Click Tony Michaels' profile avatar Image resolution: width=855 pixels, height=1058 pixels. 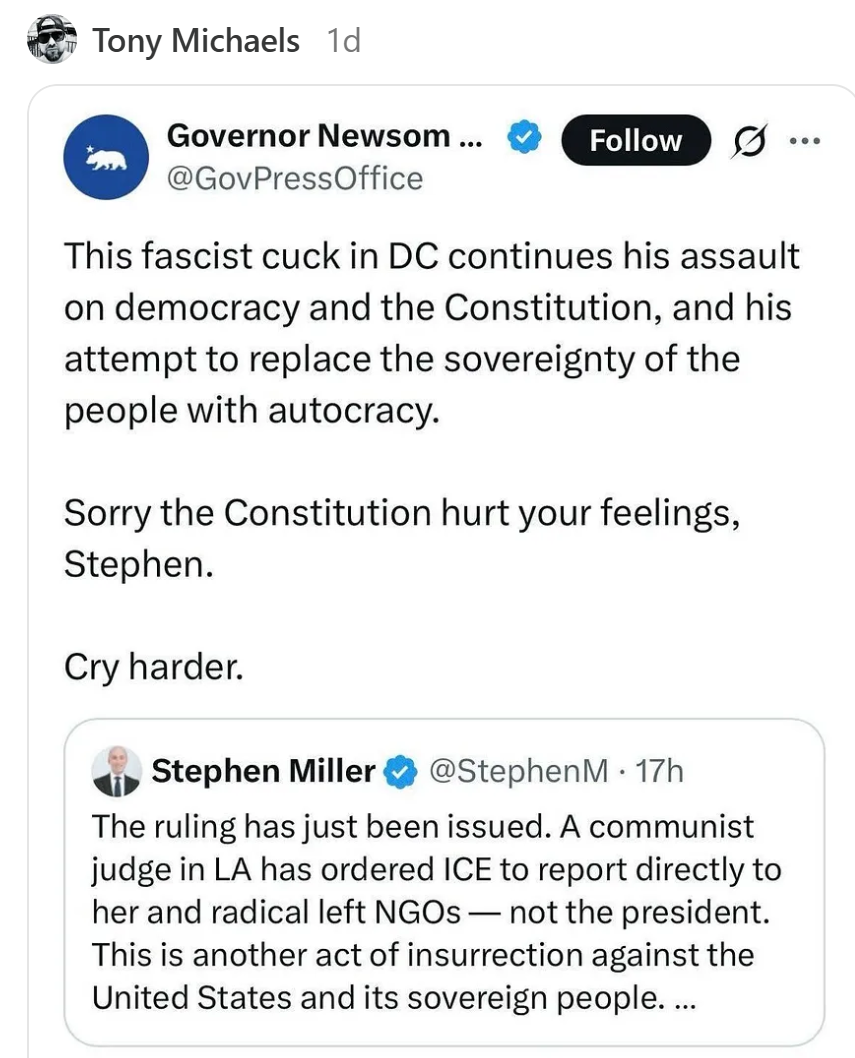[52, 40]
